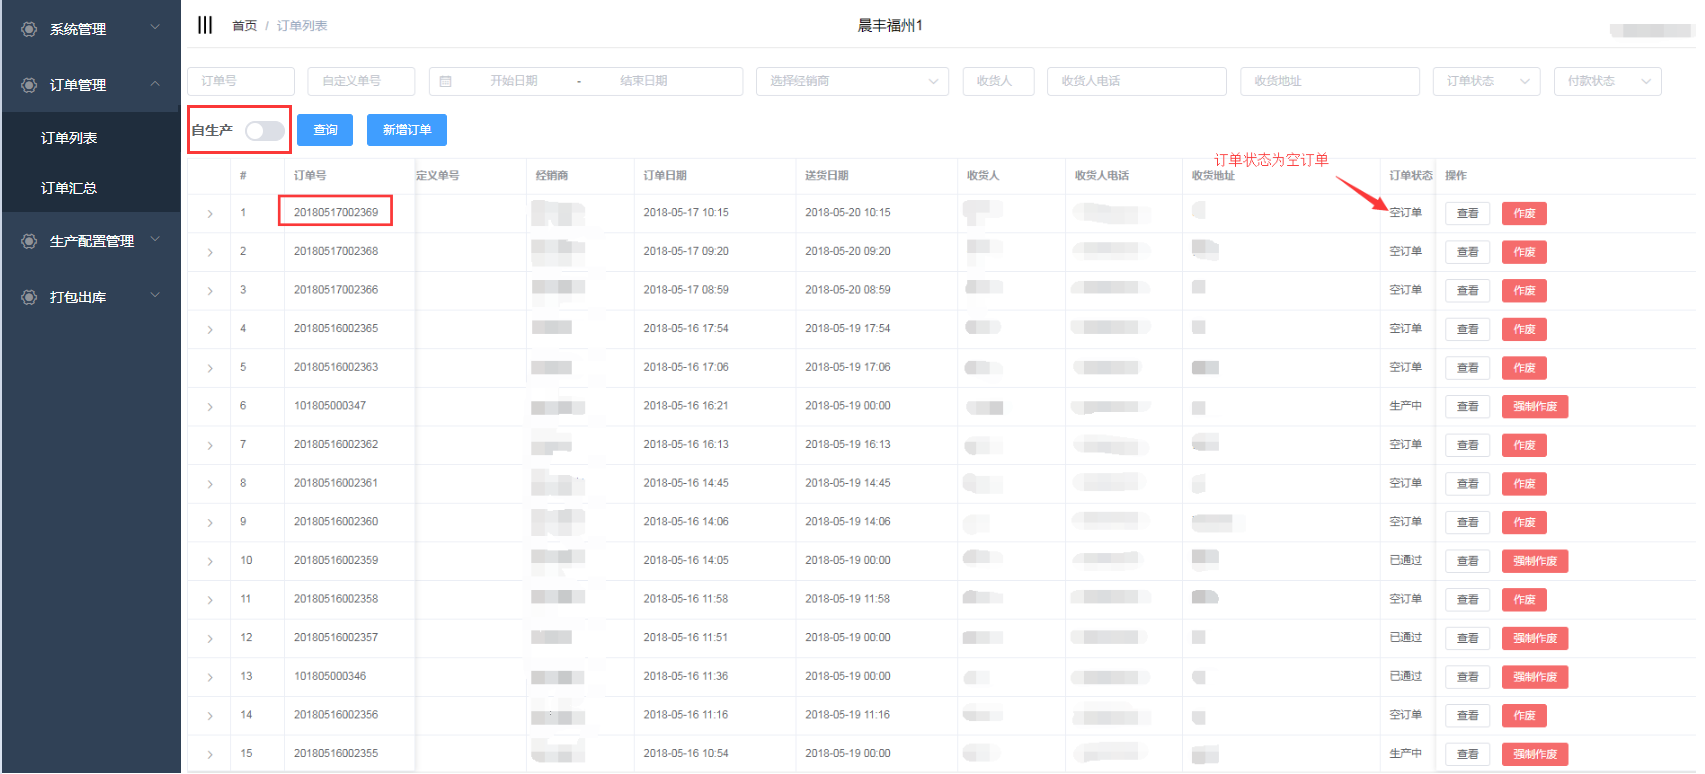Open the 付款状态 filter dropdown
Screen dimensions: 1705x774
click(1607, 81)
